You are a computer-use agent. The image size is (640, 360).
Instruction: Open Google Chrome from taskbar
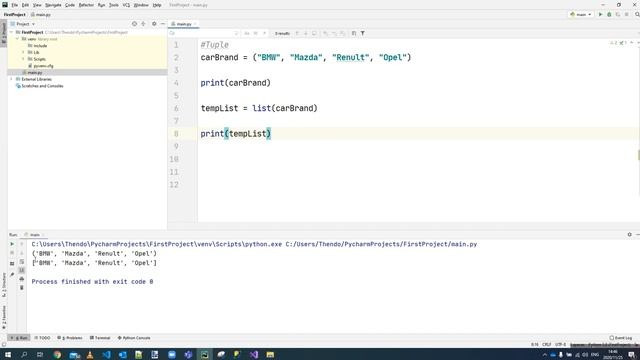point(57,355)
